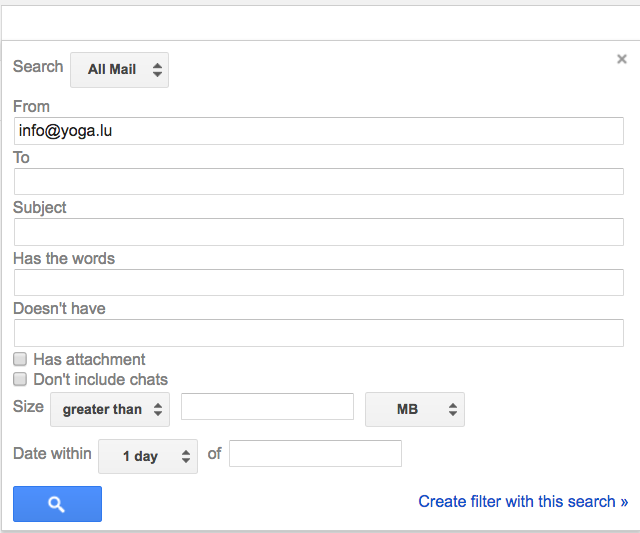Click the arrows on the All Mail selector
The image size is (640, 533).
158,70
